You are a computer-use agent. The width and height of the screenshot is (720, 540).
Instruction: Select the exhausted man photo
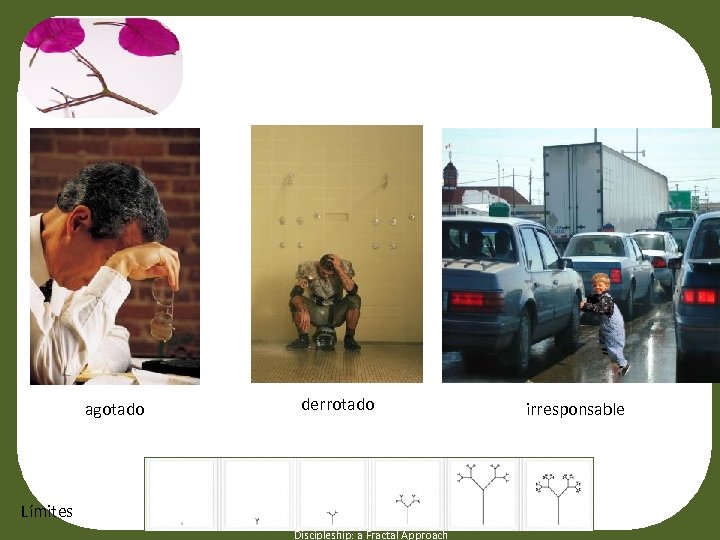click(115, 256)
